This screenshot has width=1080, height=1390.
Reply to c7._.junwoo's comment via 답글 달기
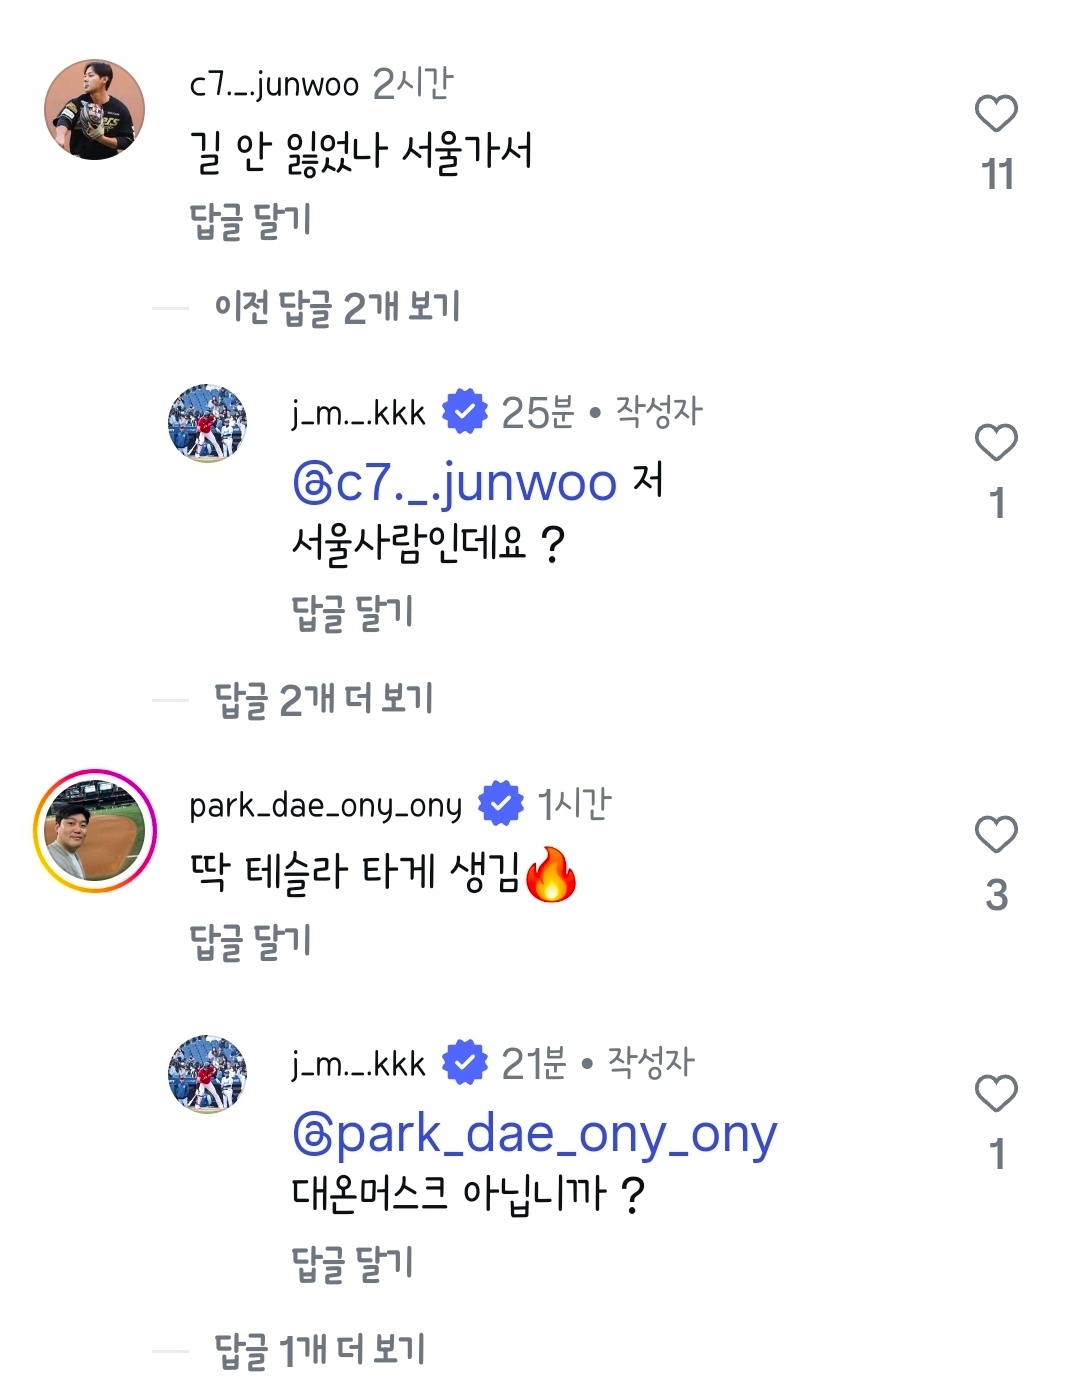tap(250, 221)
